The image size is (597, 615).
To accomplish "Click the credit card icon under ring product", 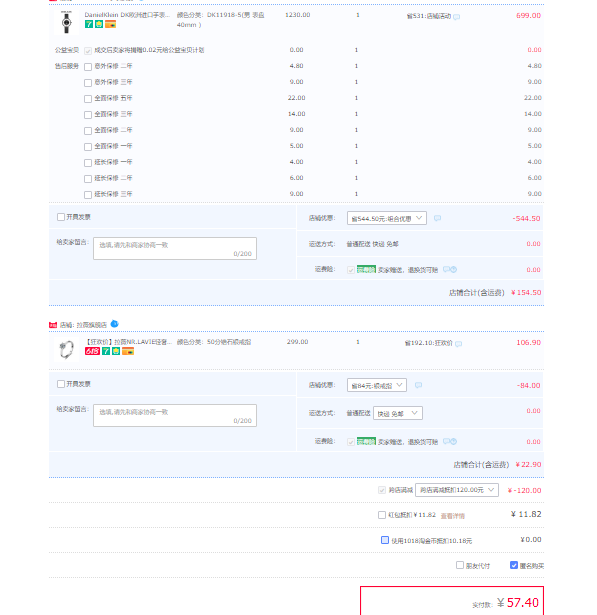I will tap(128, 351).
